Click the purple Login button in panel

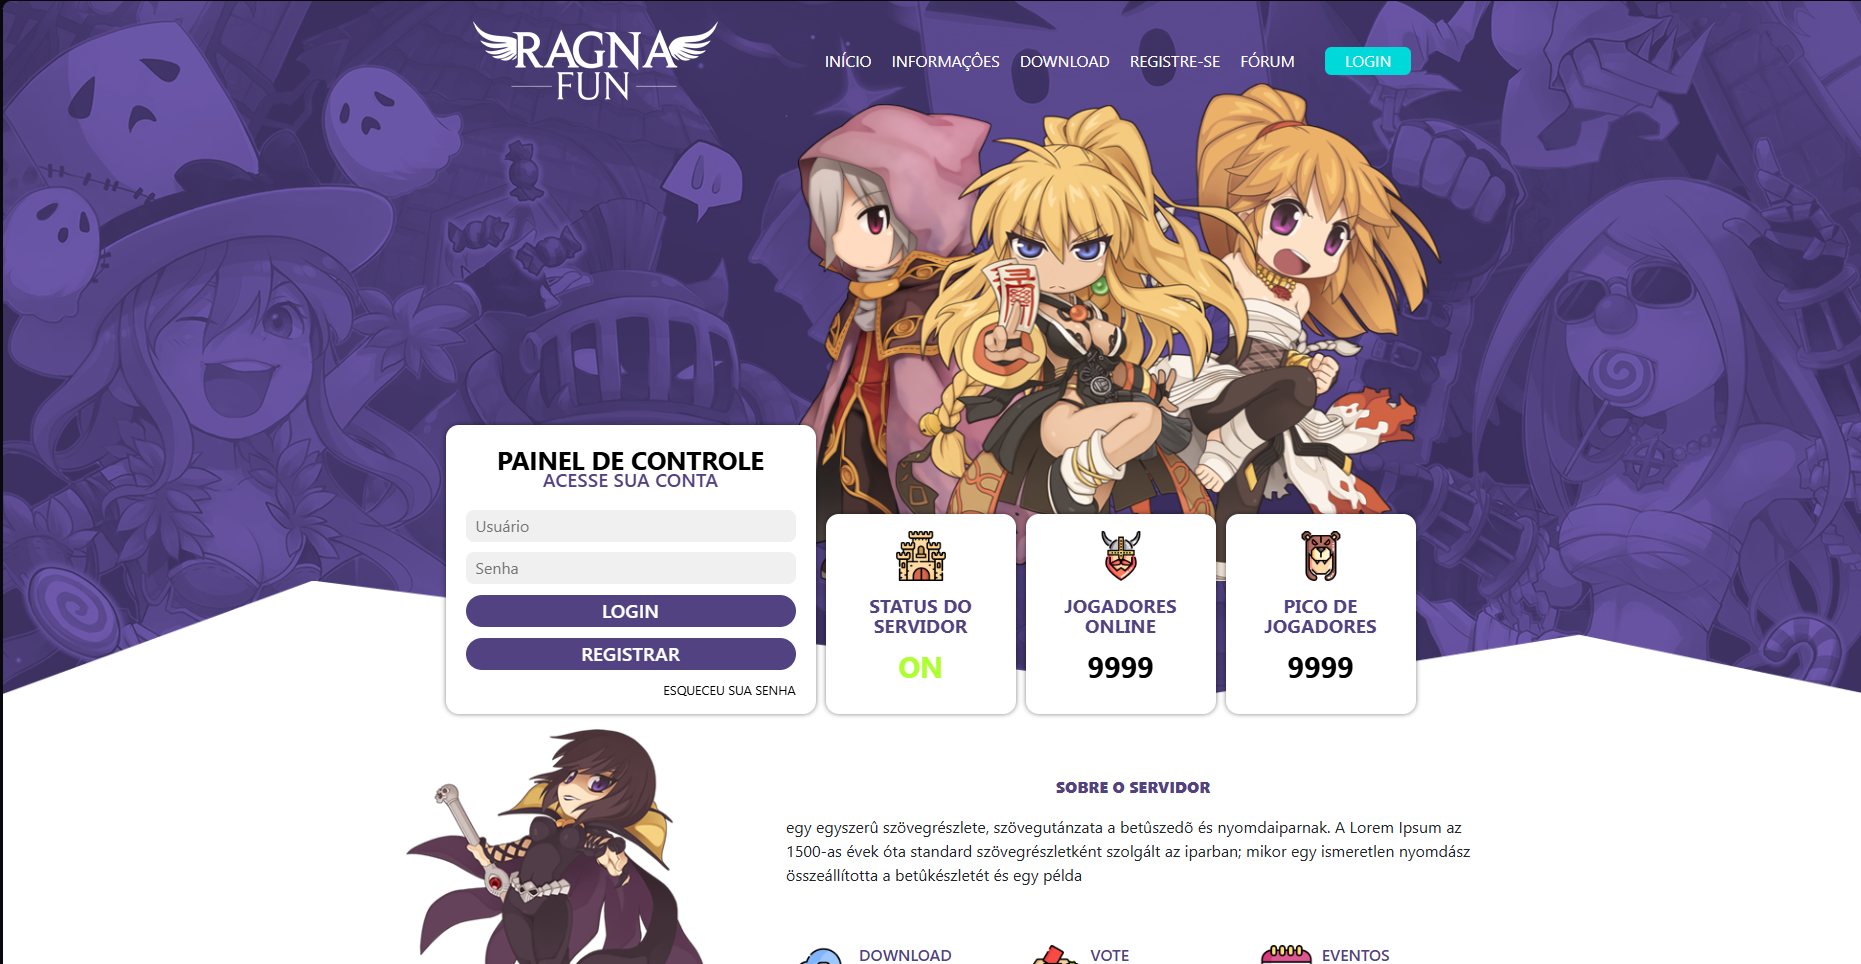point(630,611)
